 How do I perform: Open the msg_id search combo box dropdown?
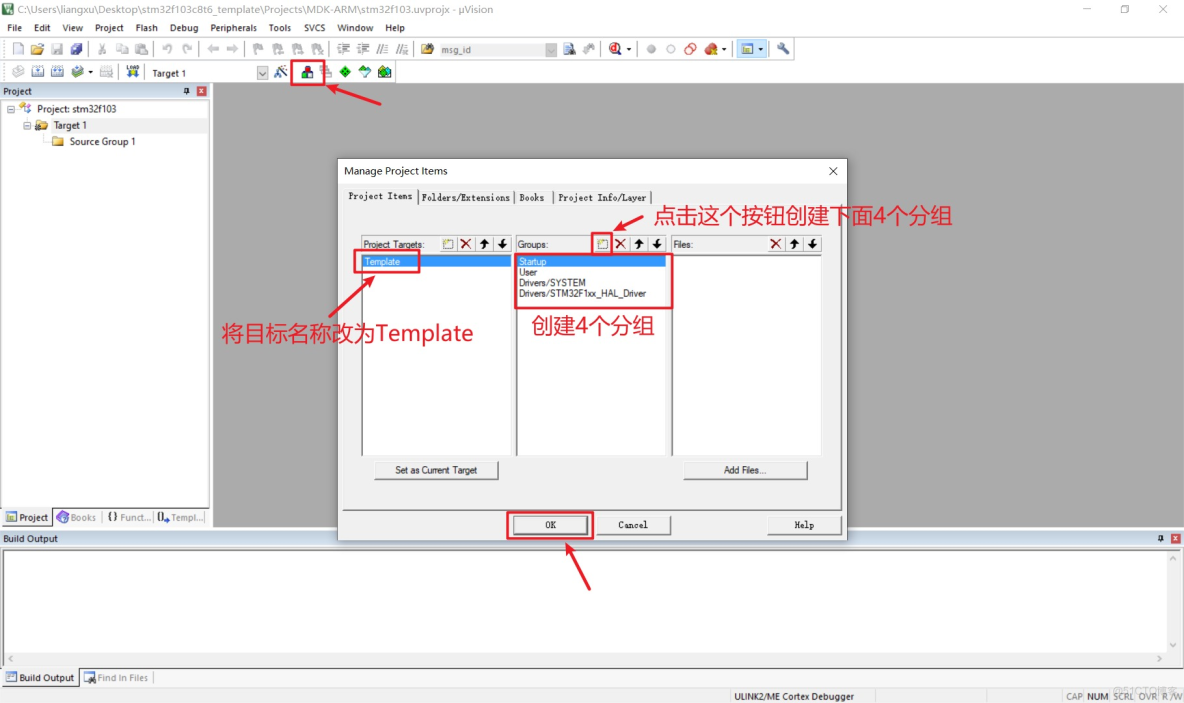(551, 48)
